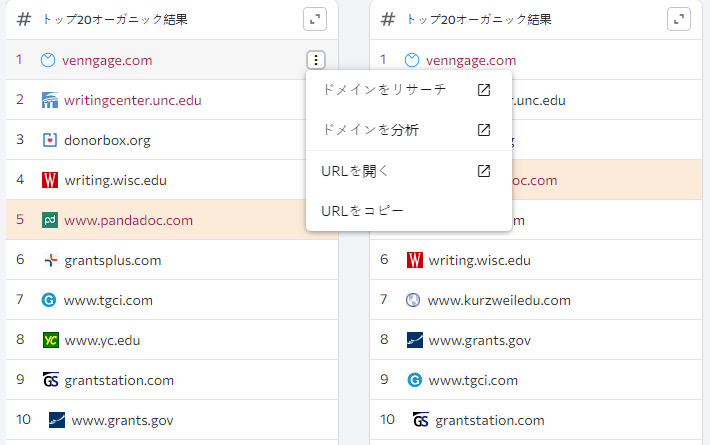Open www.pandadoc.com highlighted link

129,220
